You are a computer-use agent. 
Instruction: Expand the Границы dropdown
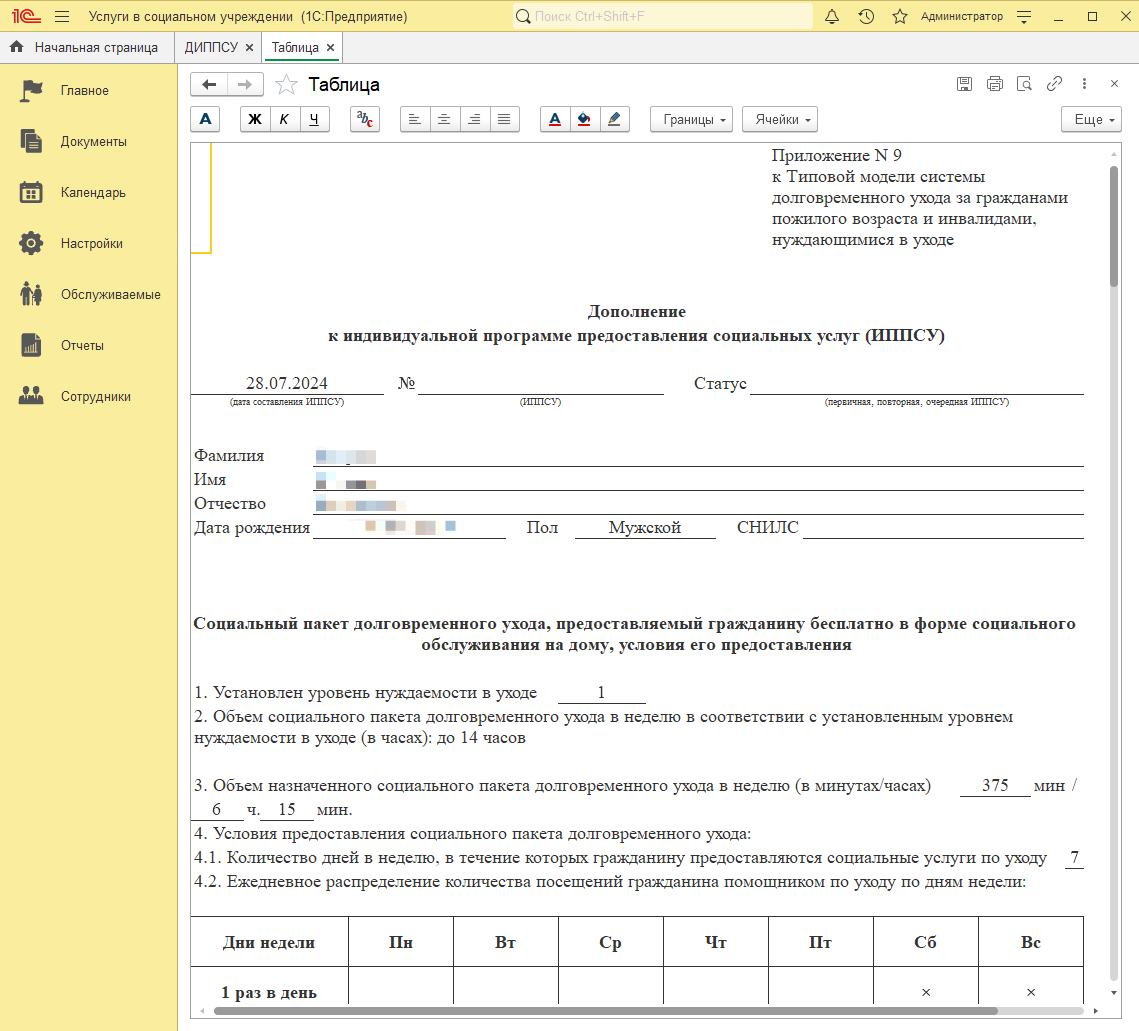[691, 119]
